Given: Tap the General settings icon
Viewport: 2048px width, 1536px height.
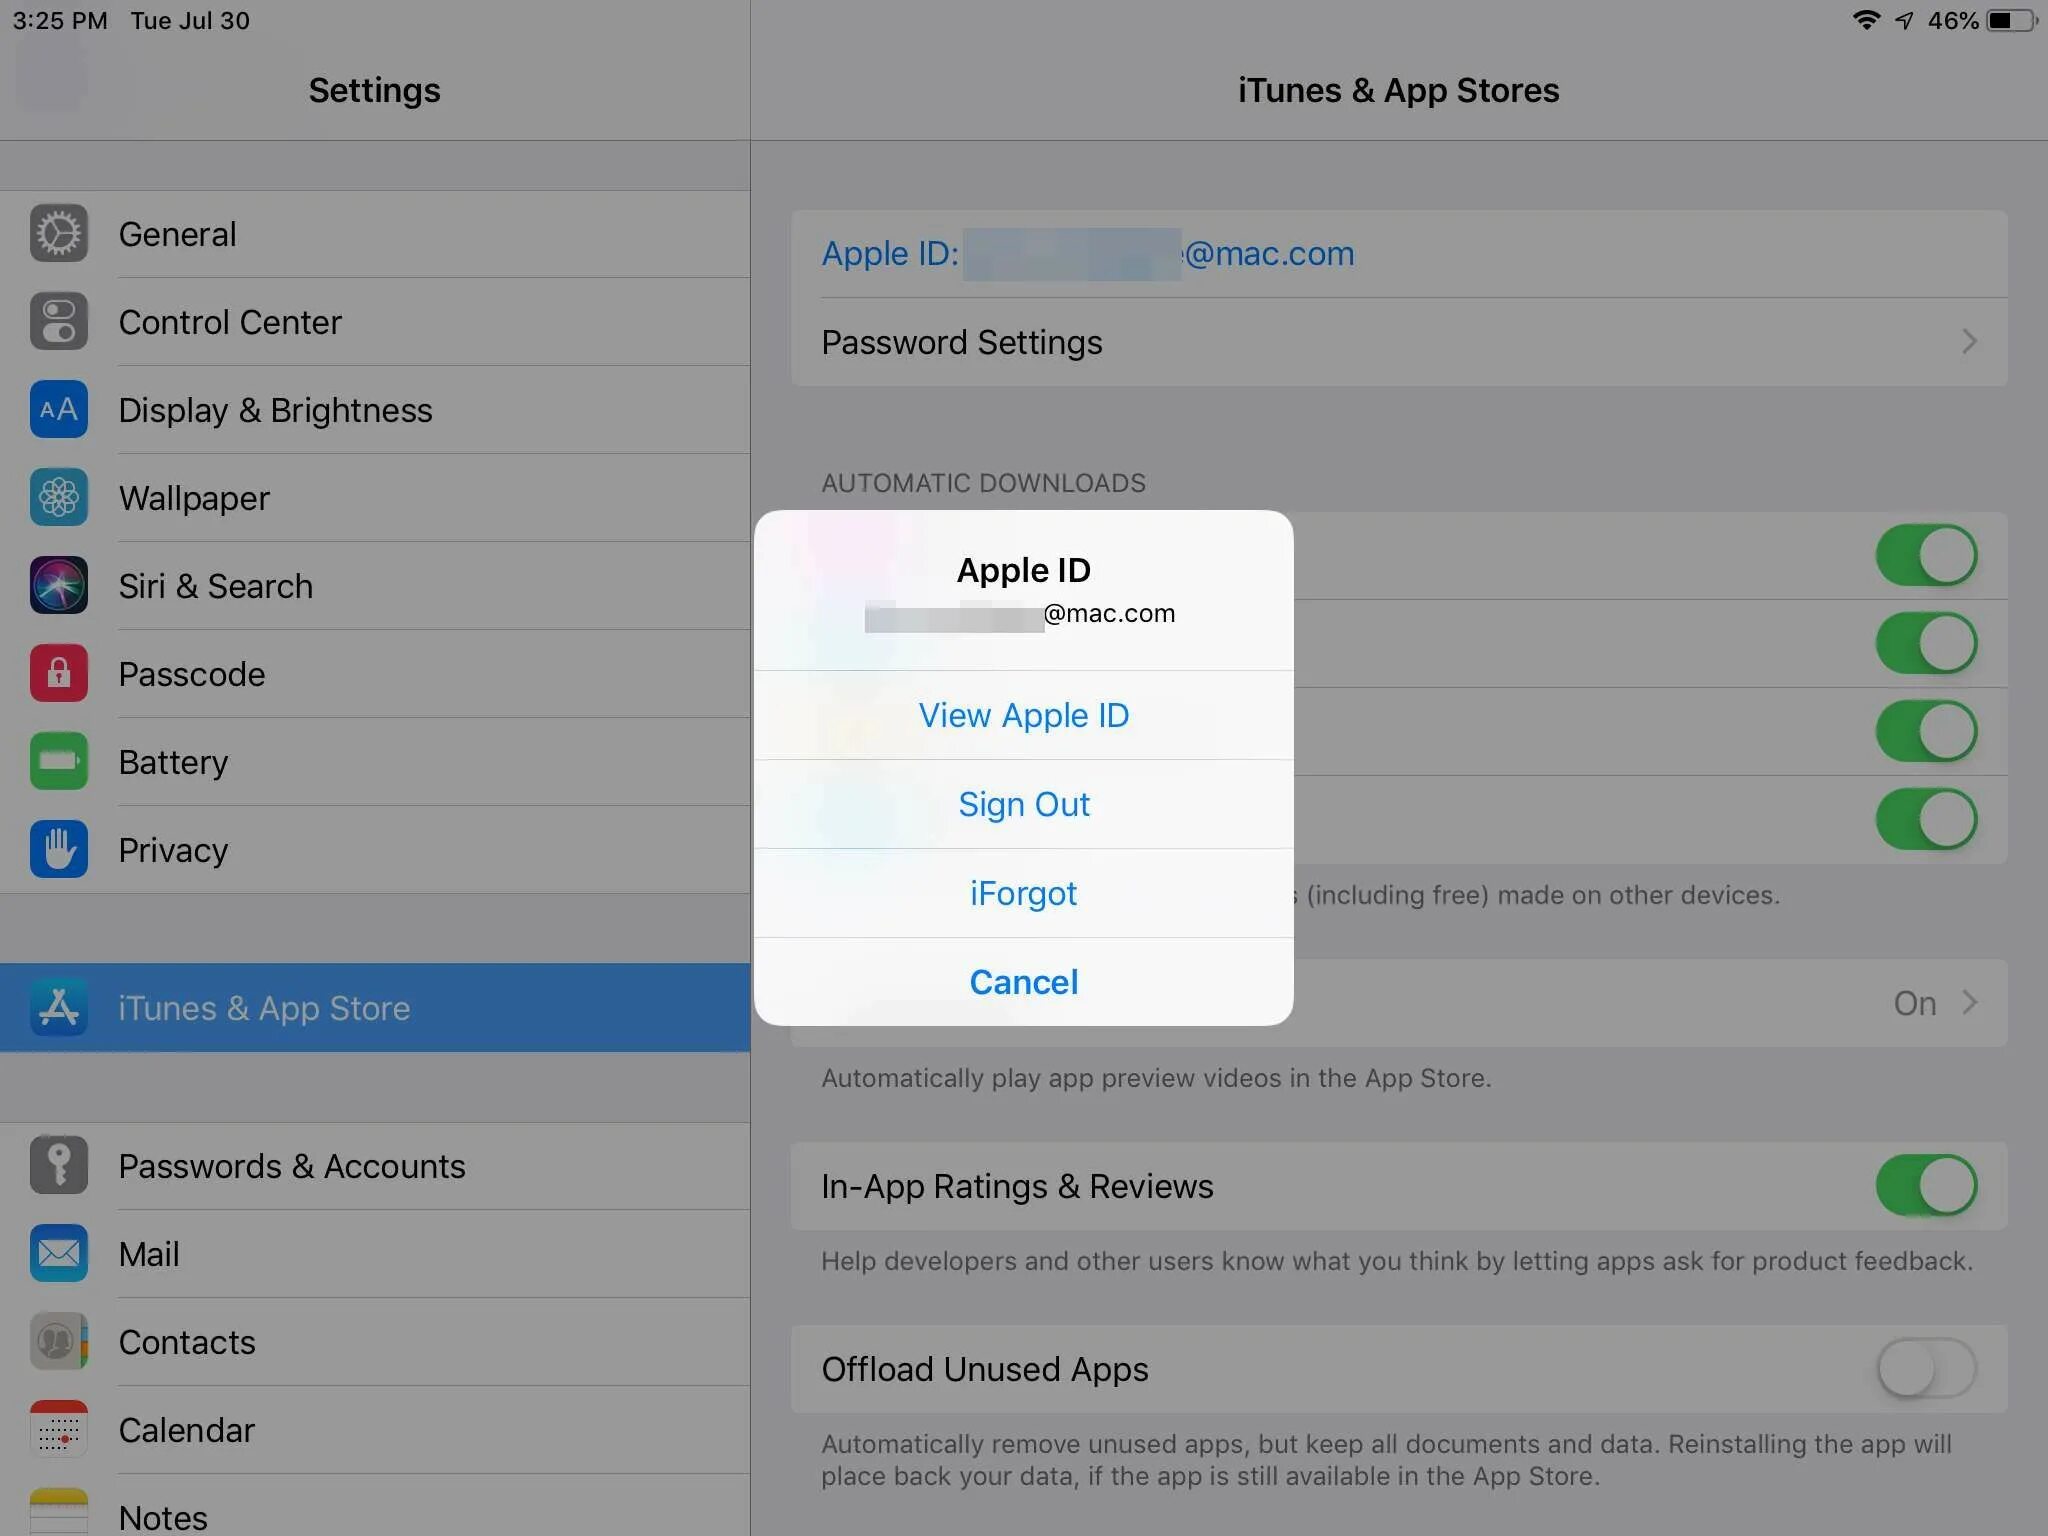Looking at the screenshot, I should coord(58,234).
